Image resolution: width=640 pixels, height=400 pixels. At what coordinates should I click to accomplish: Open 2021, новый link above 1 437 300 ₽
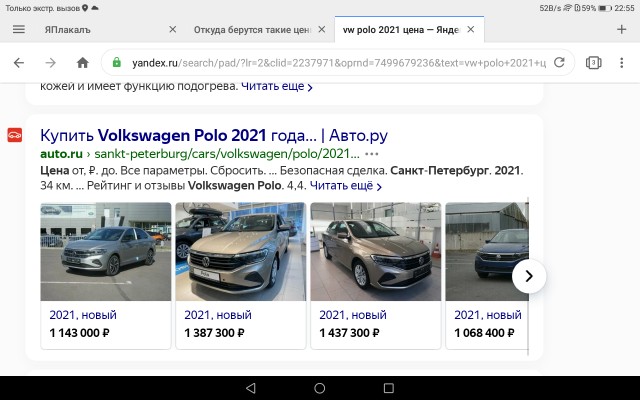click(353, 315)
